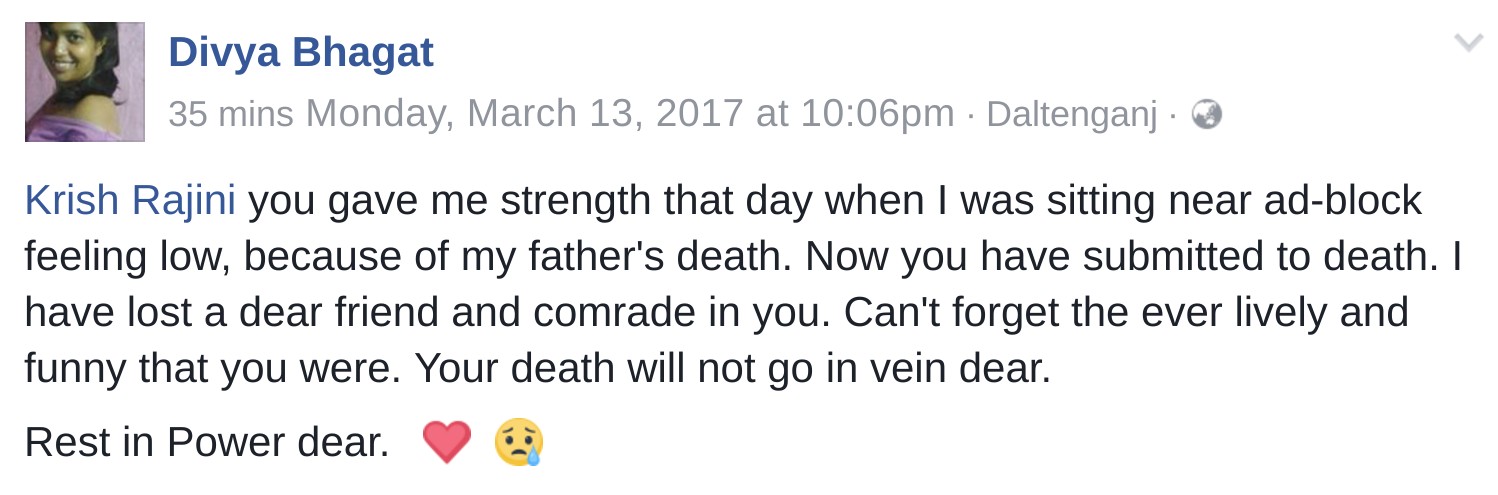Open the tagged Krish Rajini profile link
1498x495 pixels.
[130, 201]
